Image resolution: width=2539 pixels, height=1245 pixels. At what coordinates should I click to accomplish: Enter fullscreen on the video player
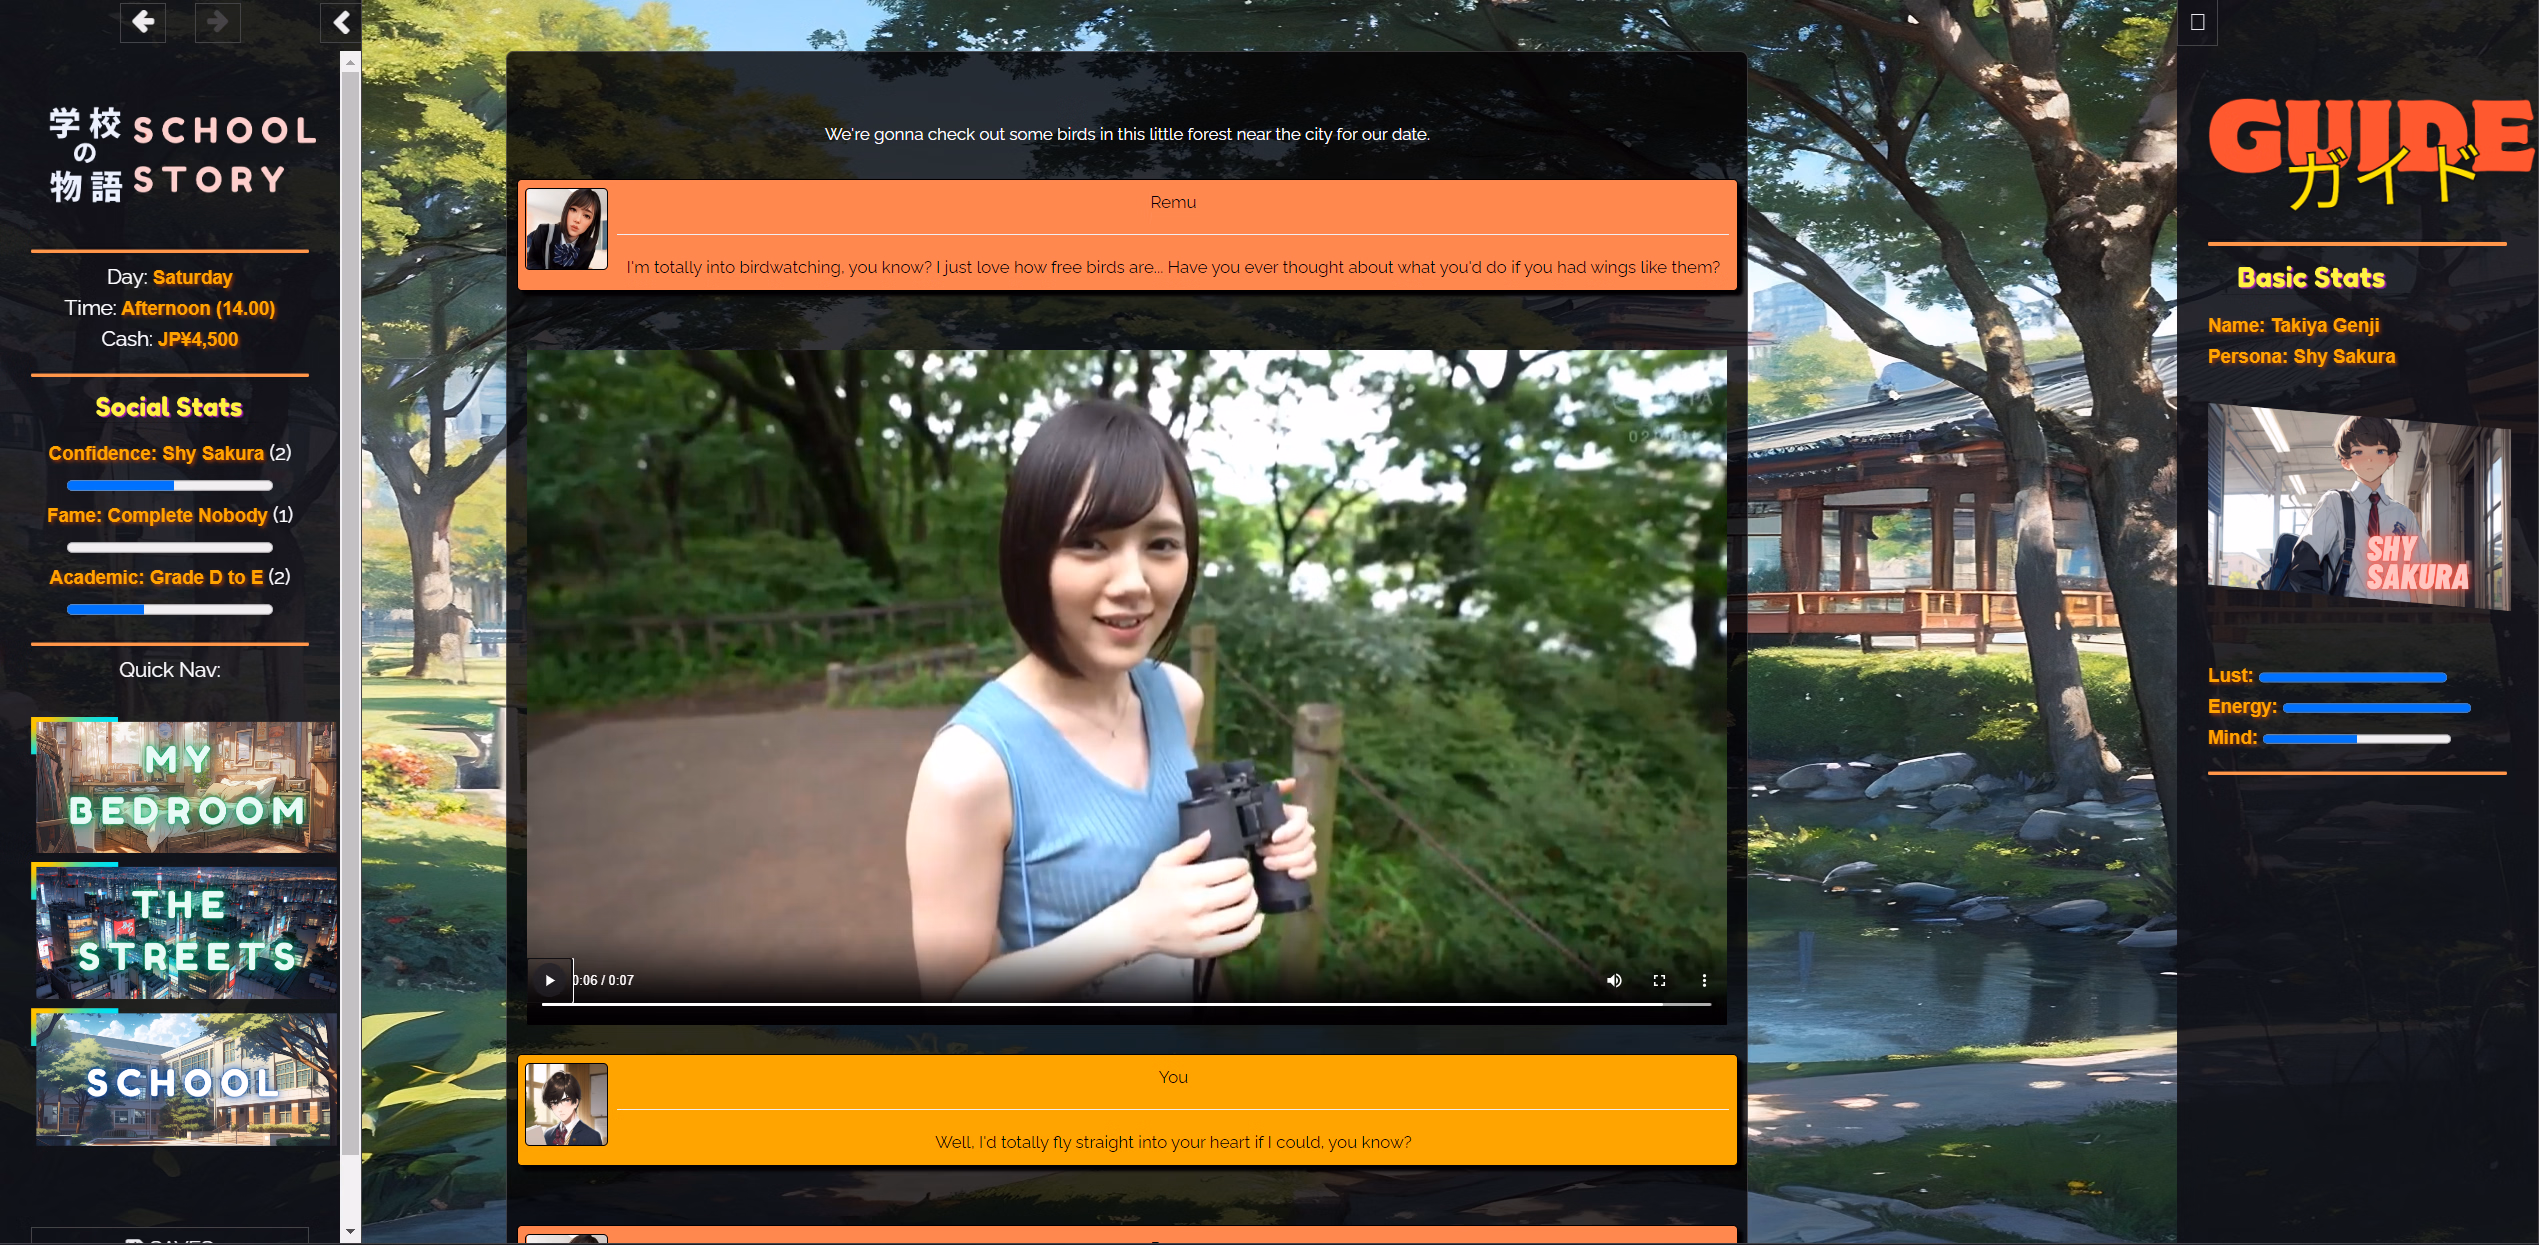pyautogui.click(x=1659, y=980)
